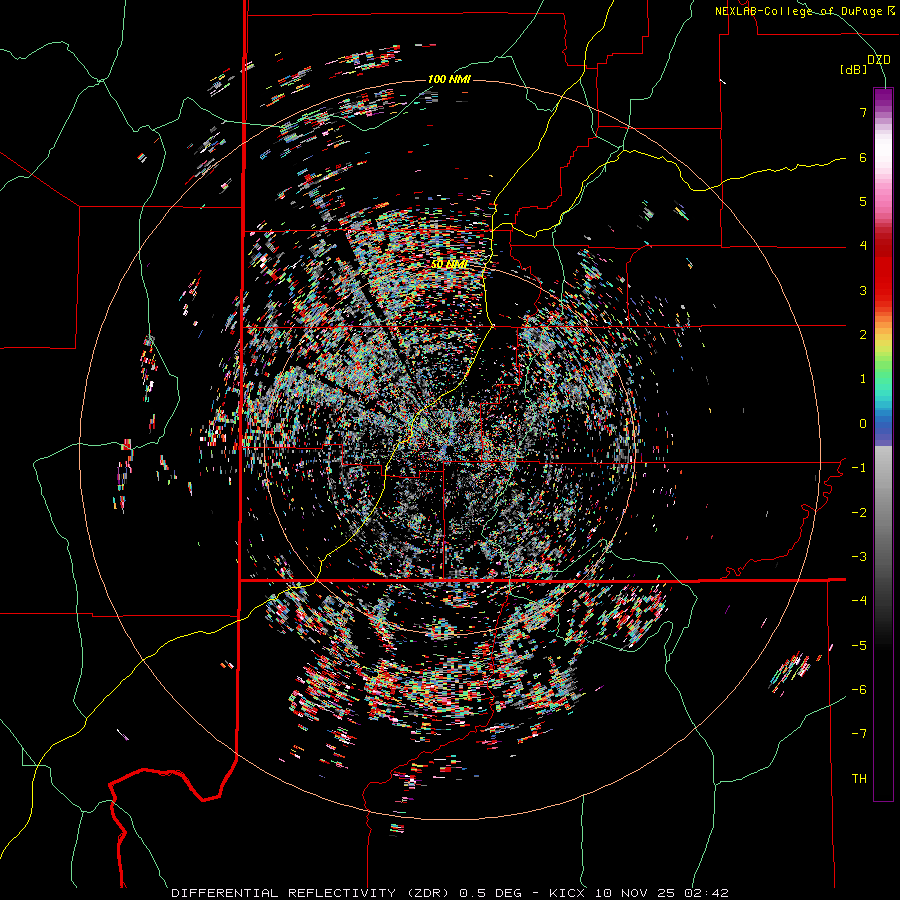Click the 2 tick label on color scale
The width and height of the screenshot is (900, 900).
coord(863,335)
